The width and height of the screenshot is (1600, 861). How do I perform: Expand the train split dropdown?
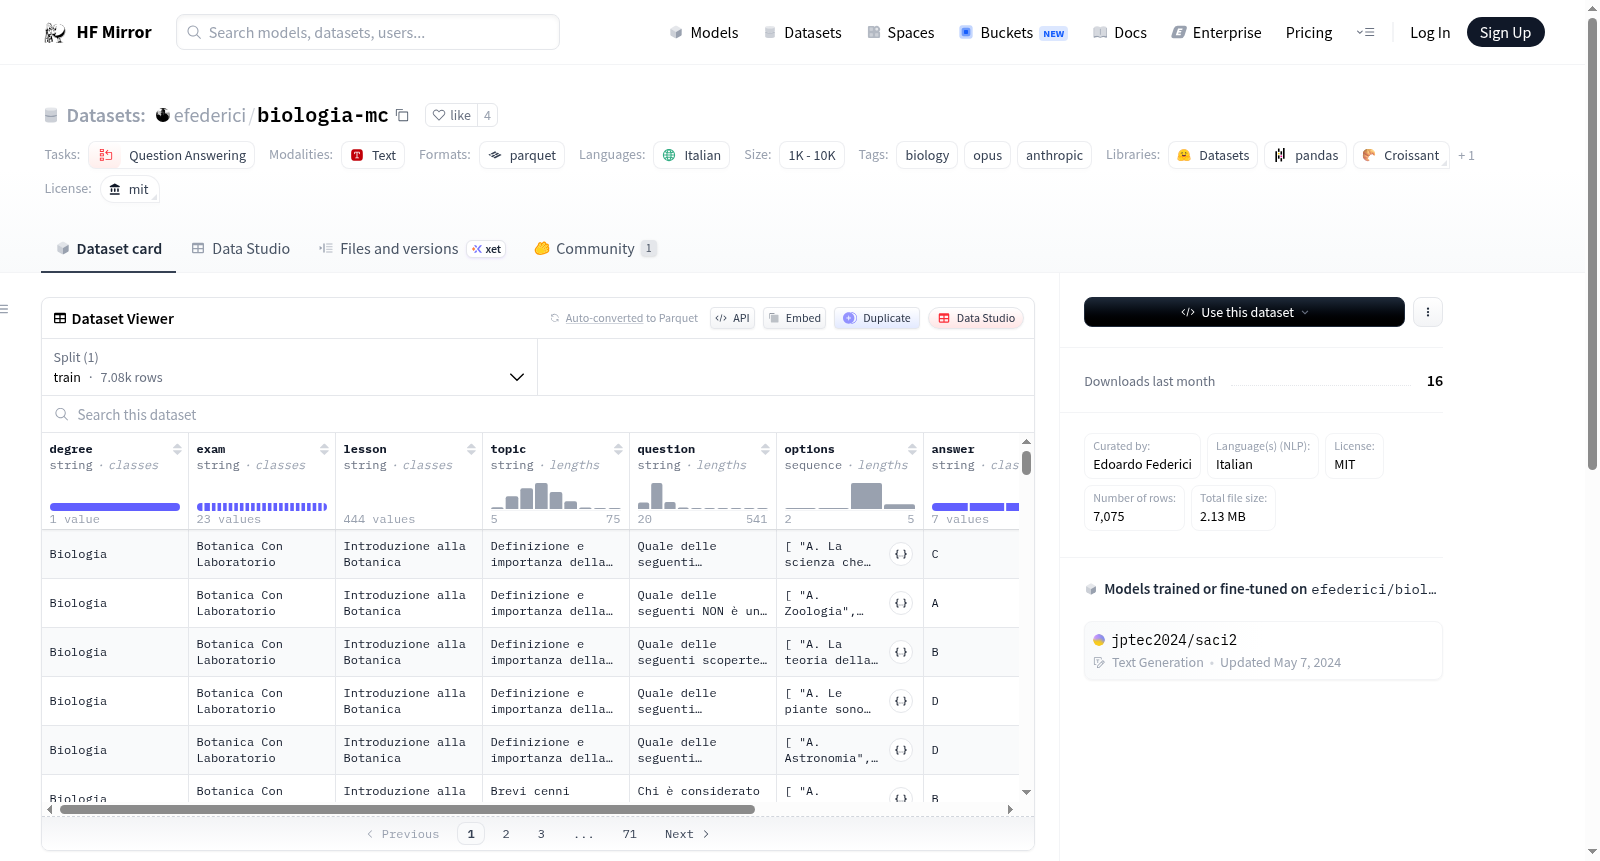click(289, 367)
